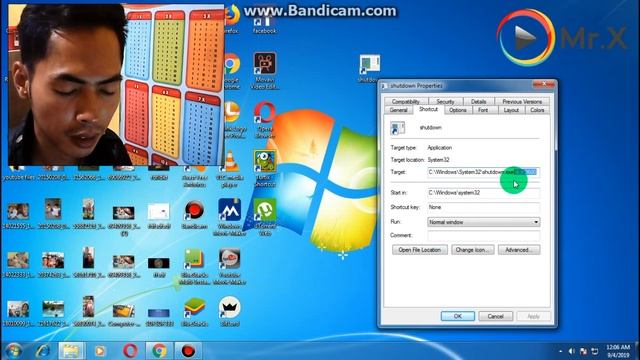Open the uTorrent desktop shortcut

click(x=265, y=216)
